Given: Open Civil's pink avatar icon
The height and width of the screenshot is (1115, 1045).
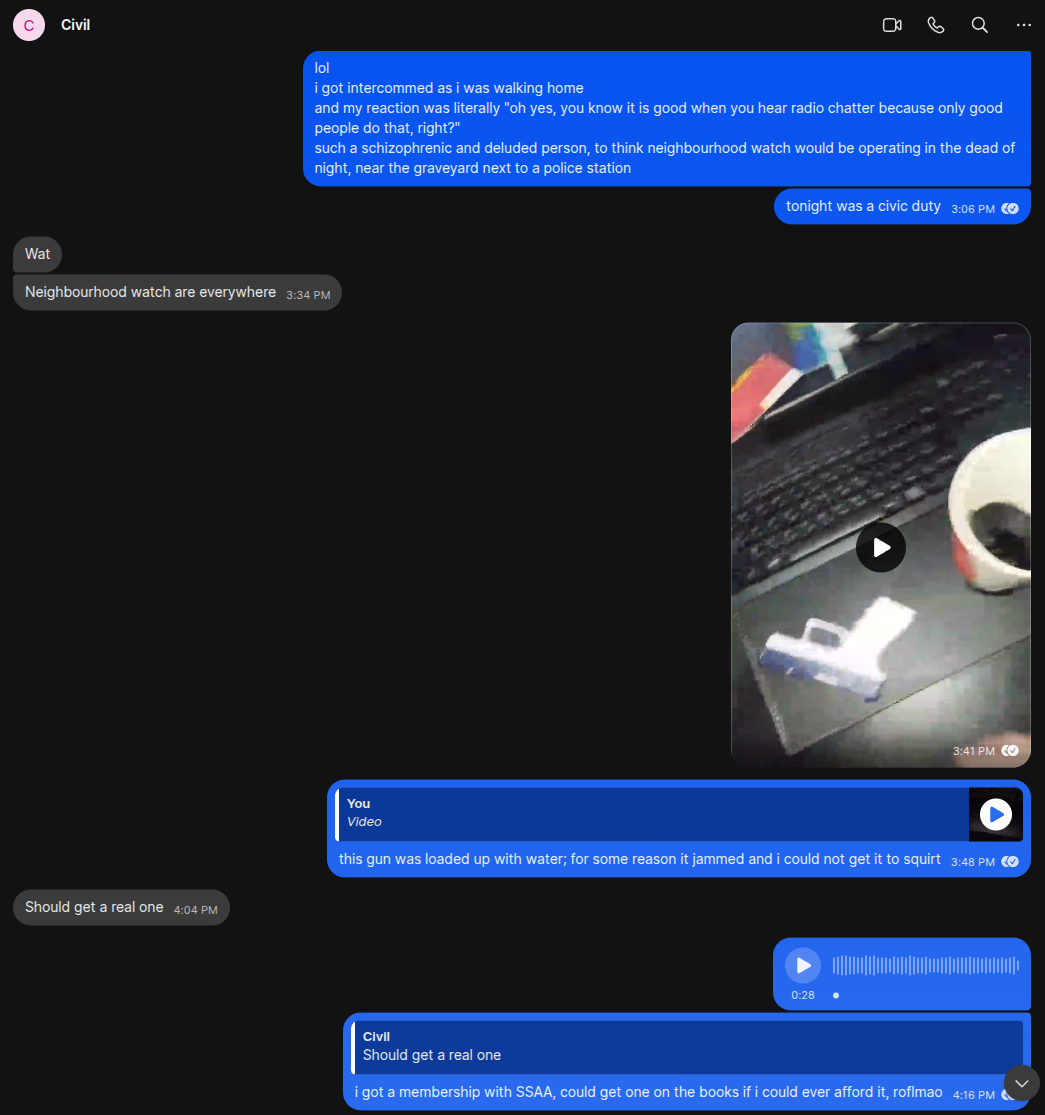Looking at the screenshot, I should [29, 25].
